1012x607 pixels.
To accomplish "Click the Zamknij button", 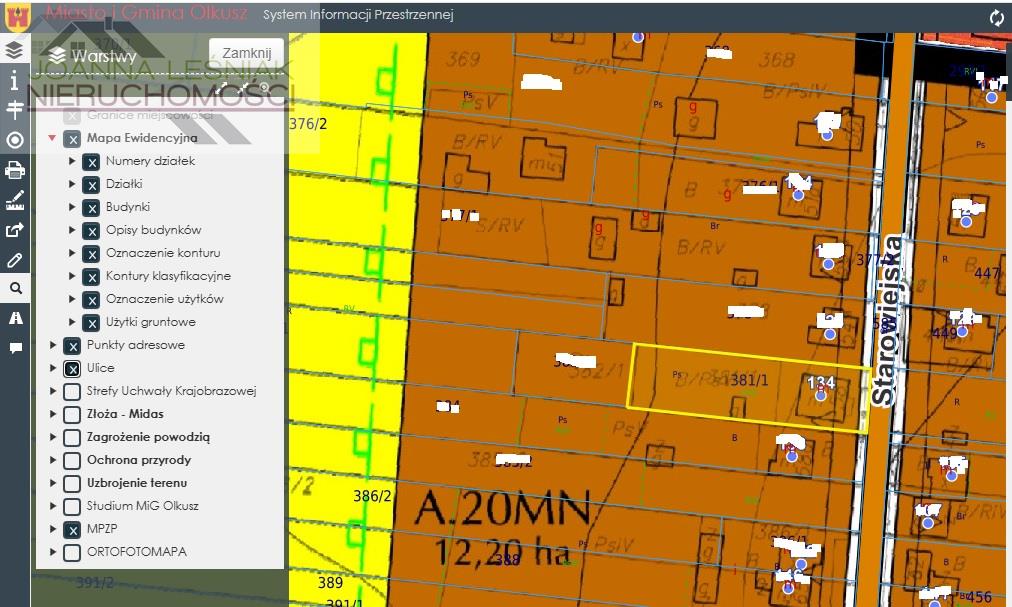I will [246, 54].
